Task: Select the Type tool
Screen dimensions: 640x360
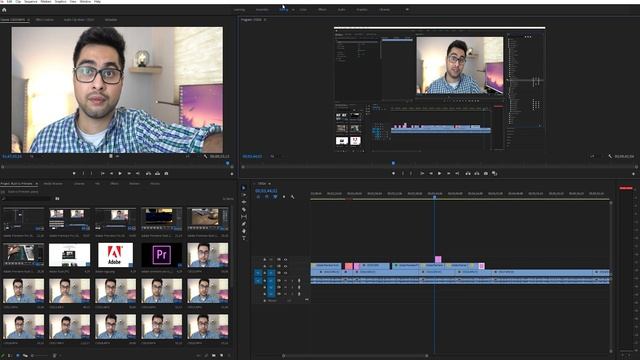Action: pos(244,238)
